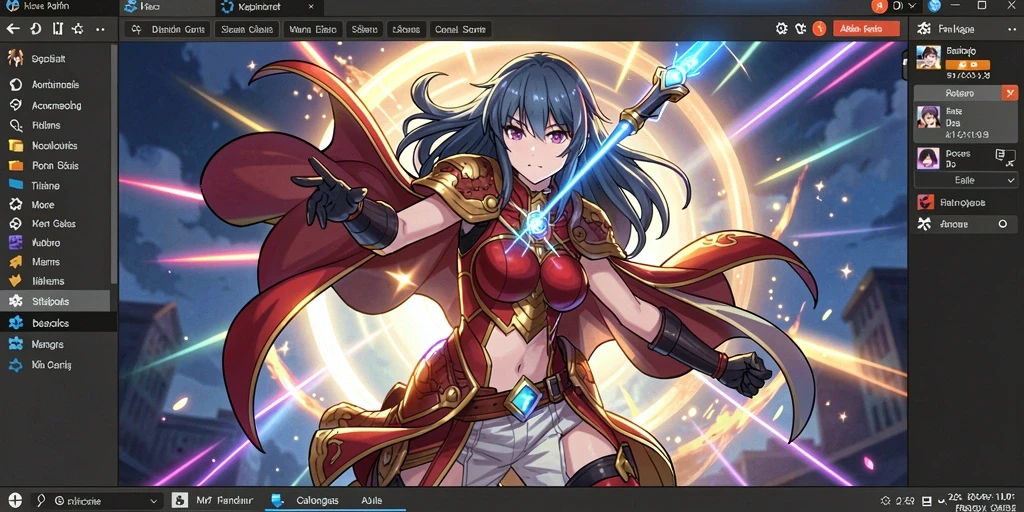Click the left sidebar vertical scrollbar

tap(114, 163)
